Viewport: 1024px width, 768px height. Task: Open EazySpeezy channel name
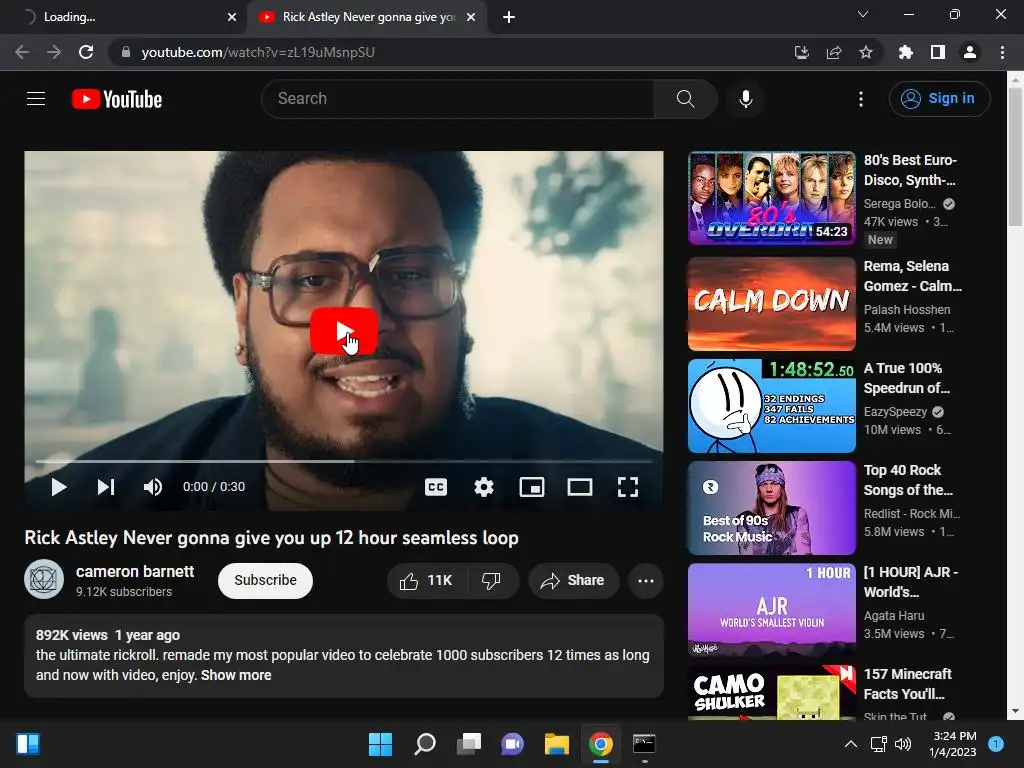895,411
